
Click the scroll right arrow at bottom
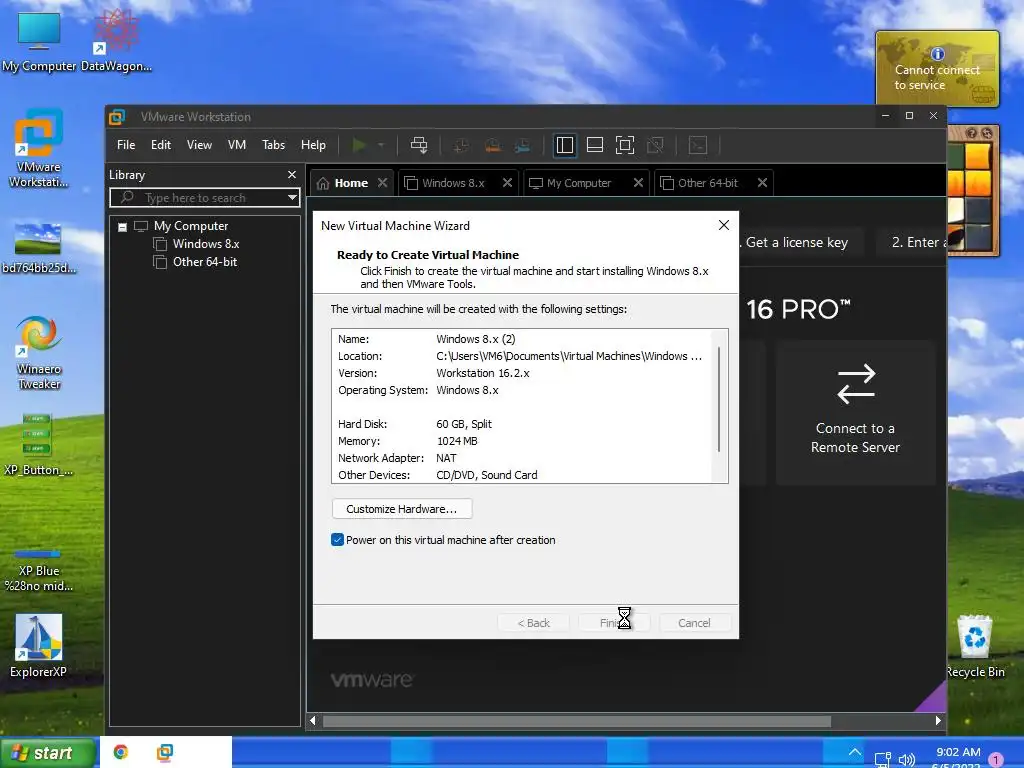[x=938, y=721]
